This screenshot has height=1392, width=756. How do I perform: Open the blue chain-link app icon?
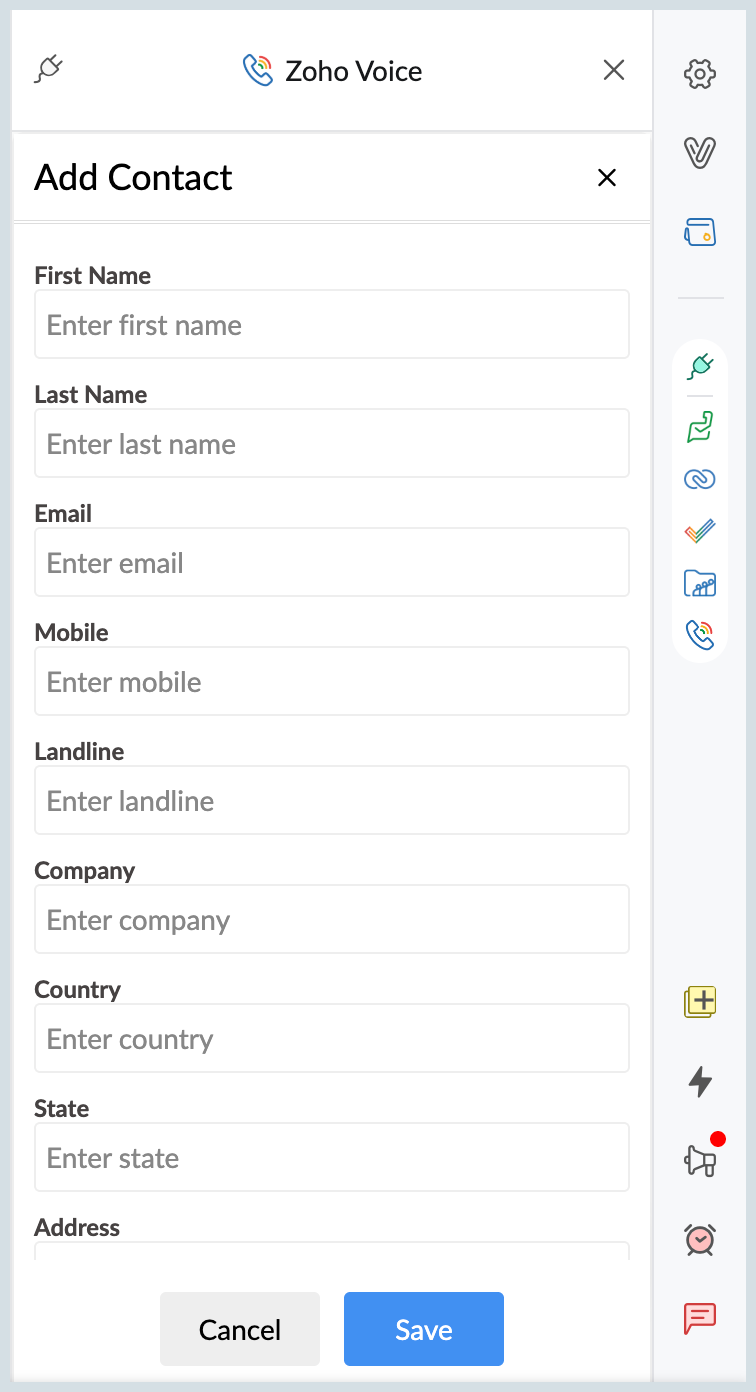pos(700,480)
